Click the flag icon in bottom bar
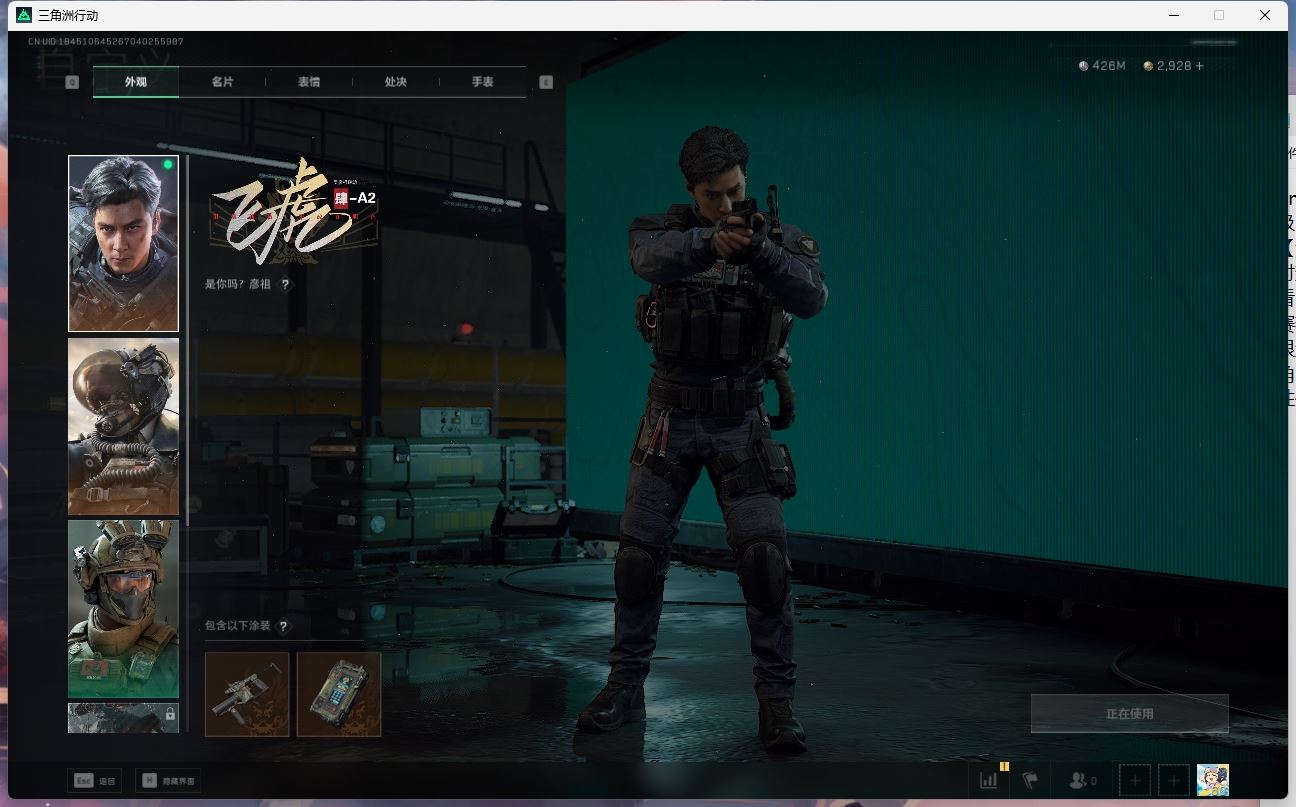The width and height of the screenshot is (1296, 807). (x=1030, y=780)
